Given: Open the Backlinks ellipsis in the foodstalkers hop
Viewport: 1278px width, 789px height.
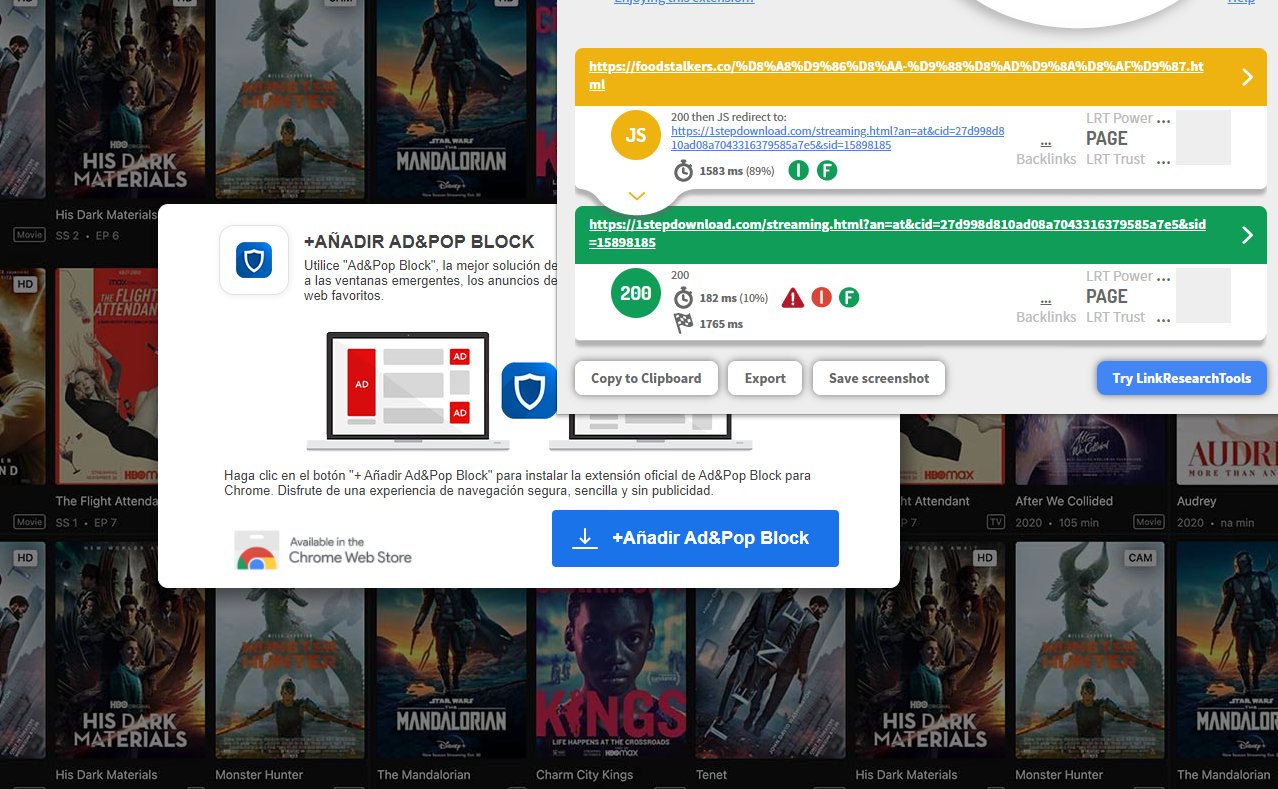Looking at the screenshot, I should coord(1046,142).
